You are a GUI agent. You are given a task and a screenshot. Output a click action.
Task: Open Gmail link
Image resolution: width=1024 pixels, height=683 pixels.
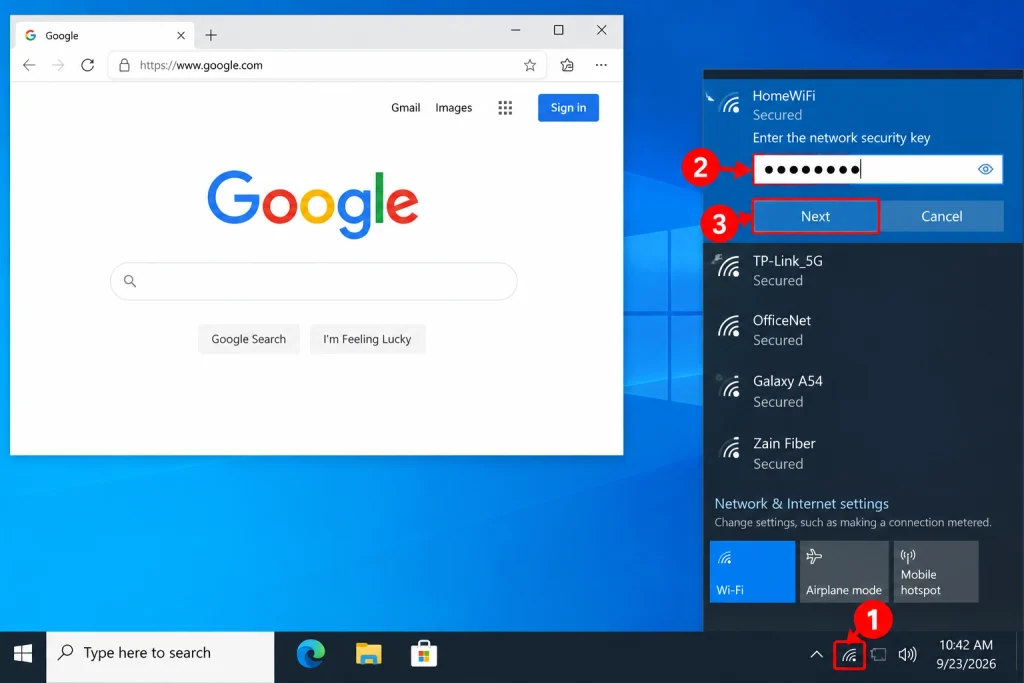406,108
